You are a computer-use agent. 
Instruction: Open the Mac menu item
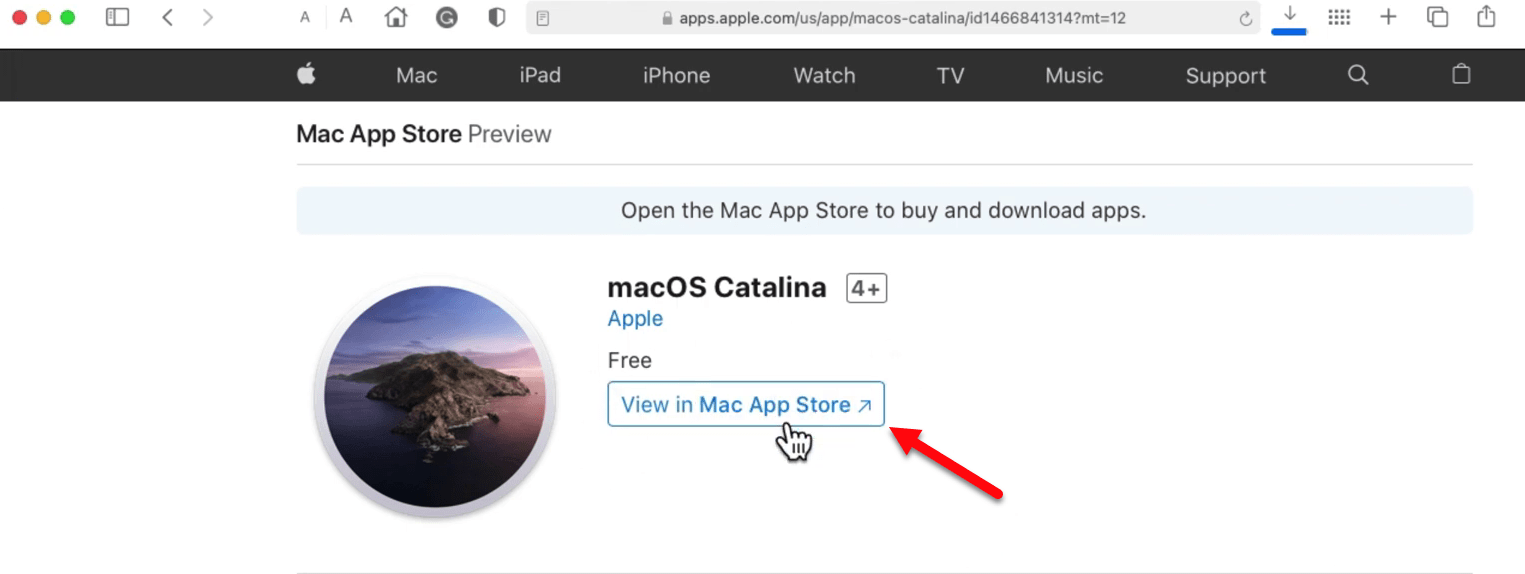(416, 75)
